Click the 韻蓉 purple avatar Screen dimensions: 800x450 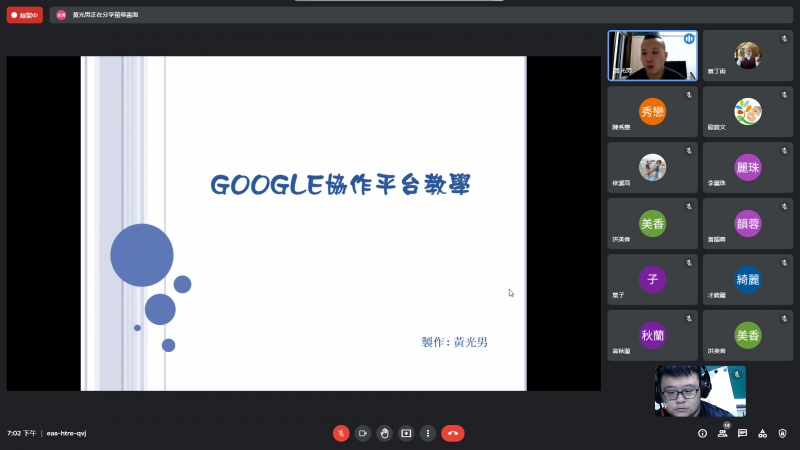pyautogui.click(x=748, y=223)
